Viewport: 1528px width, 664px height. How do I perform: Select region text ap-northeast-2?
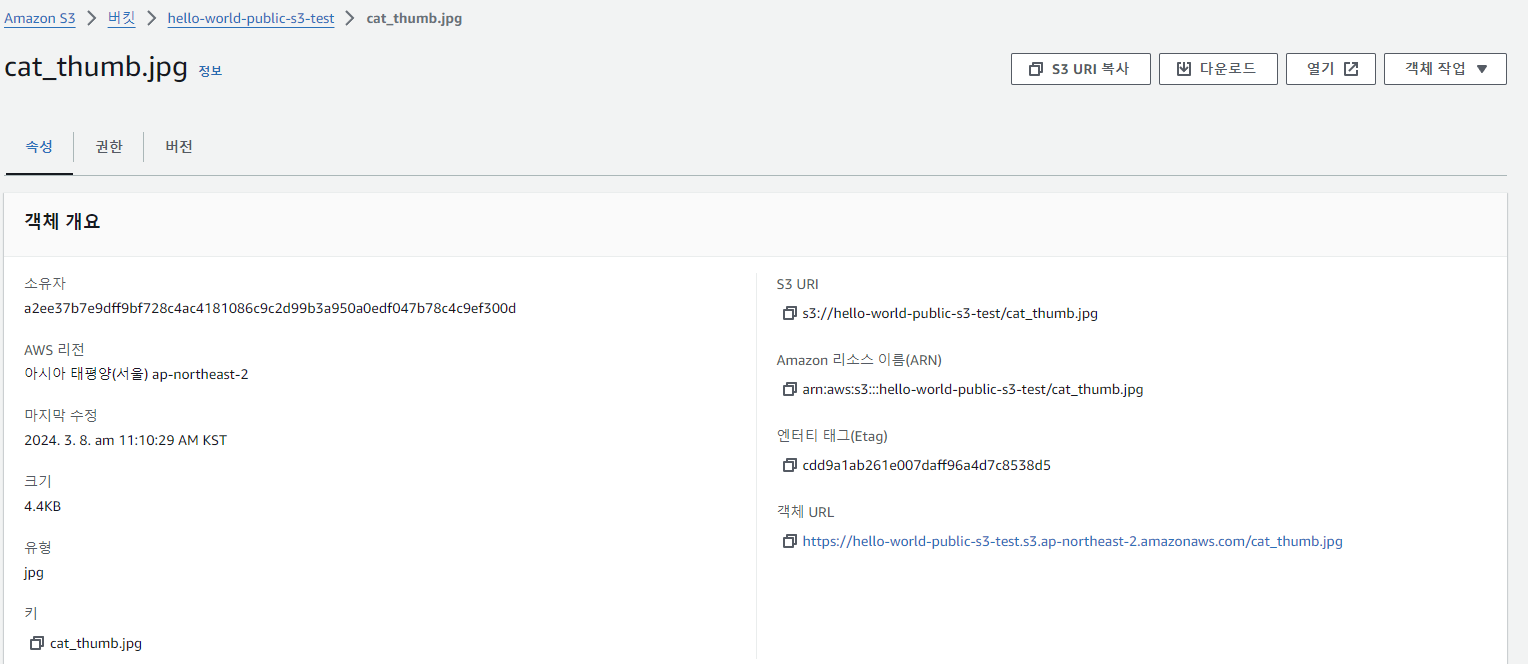coord(200,374)
